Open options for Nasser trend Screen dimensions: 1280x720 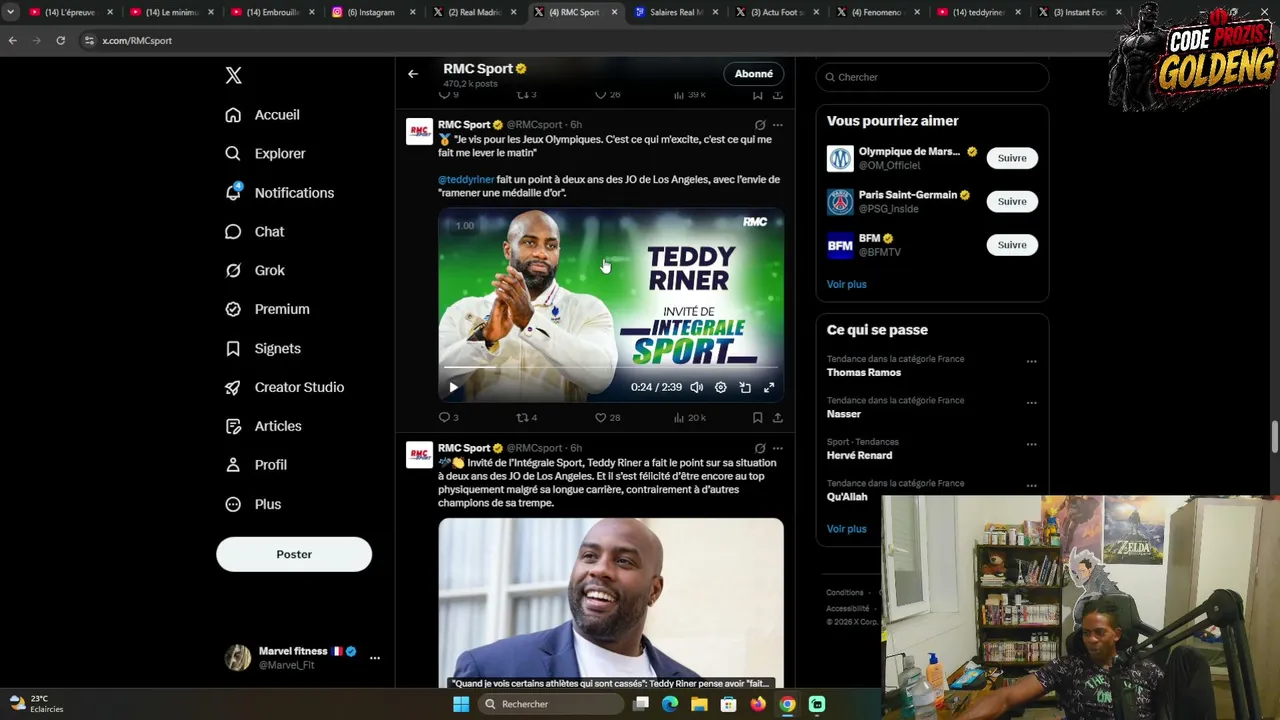(x=1031, y=403)
